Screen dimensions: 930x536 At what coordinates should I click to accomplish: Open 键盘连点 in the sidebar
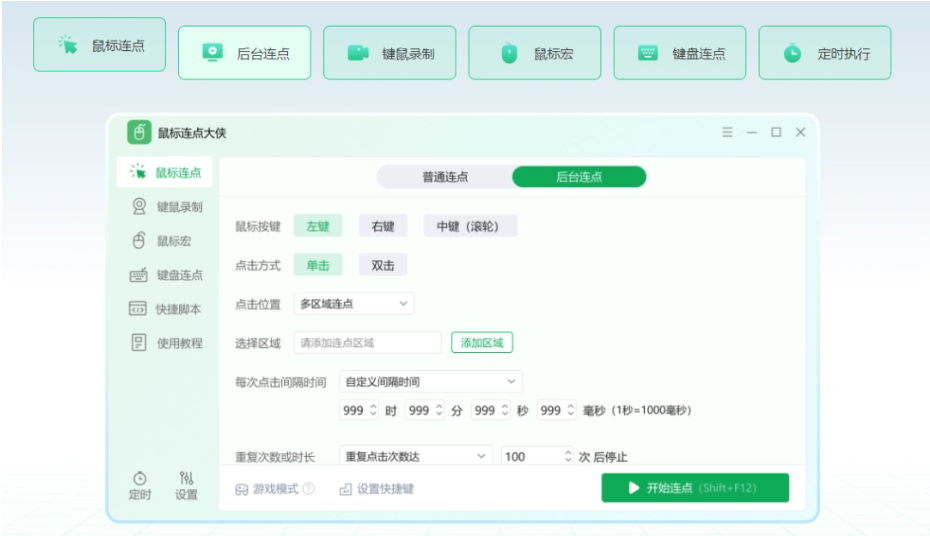(x=164, y=275)
